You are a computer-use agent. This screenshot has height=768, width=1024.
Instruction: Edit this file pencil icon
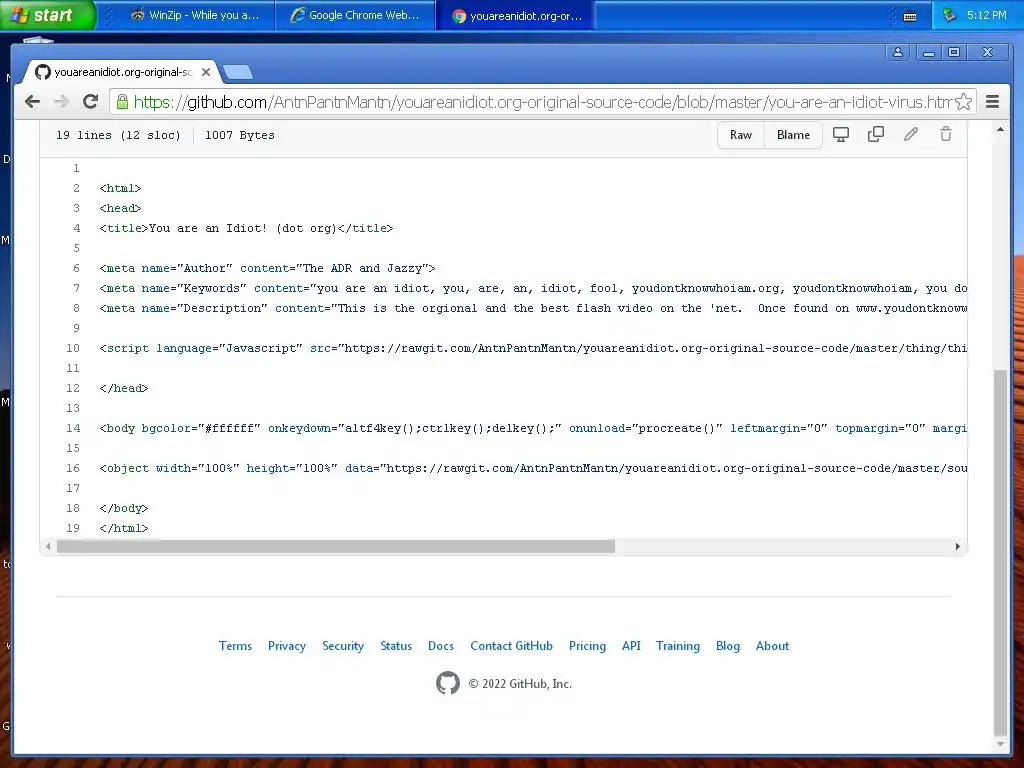tap(911, 134)
